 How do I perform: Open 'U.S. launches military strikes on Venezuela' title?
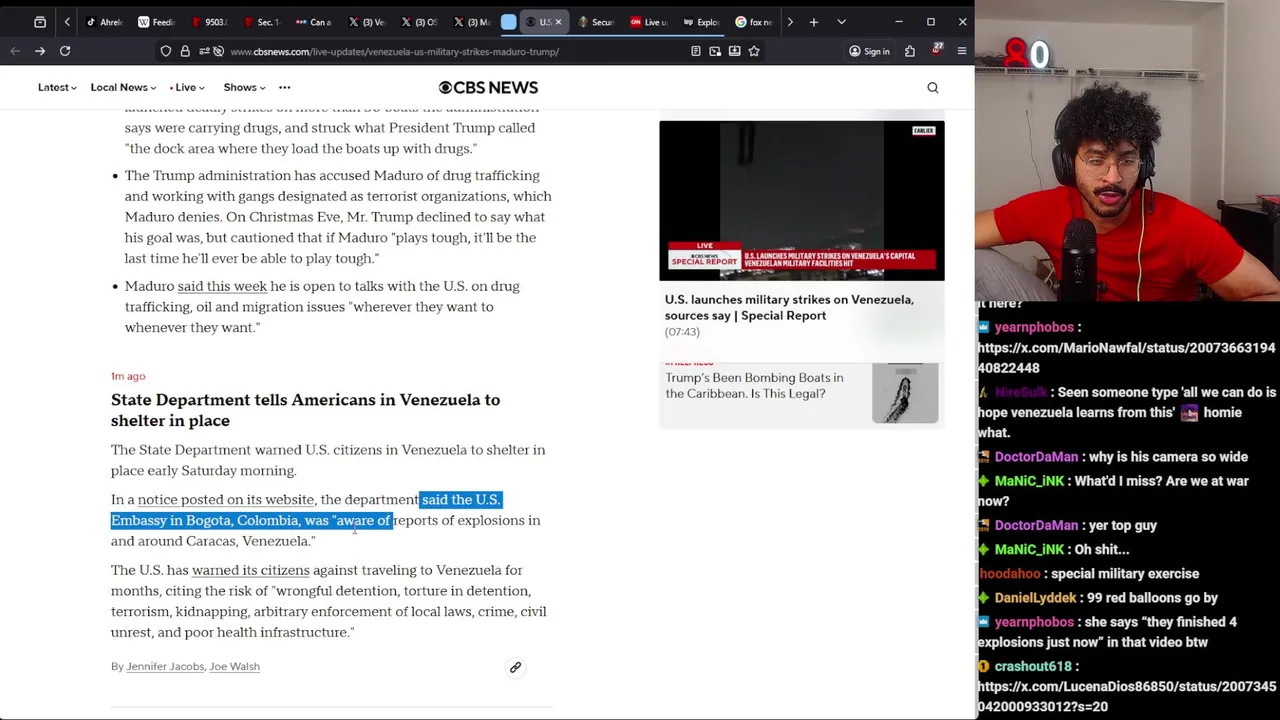[789, 307]
